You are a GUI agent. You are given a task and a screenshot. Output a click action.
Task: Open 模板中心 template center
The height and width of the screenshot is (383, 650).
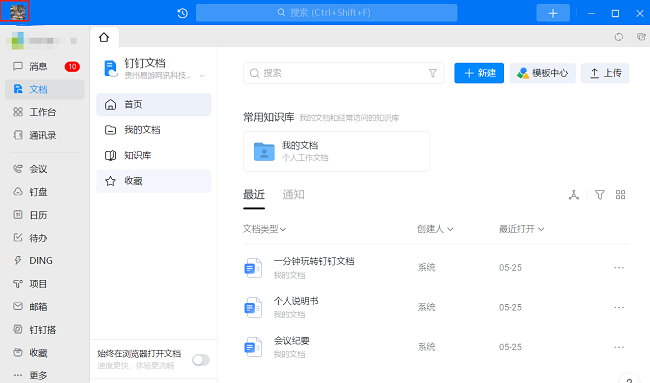coord(542,73)
